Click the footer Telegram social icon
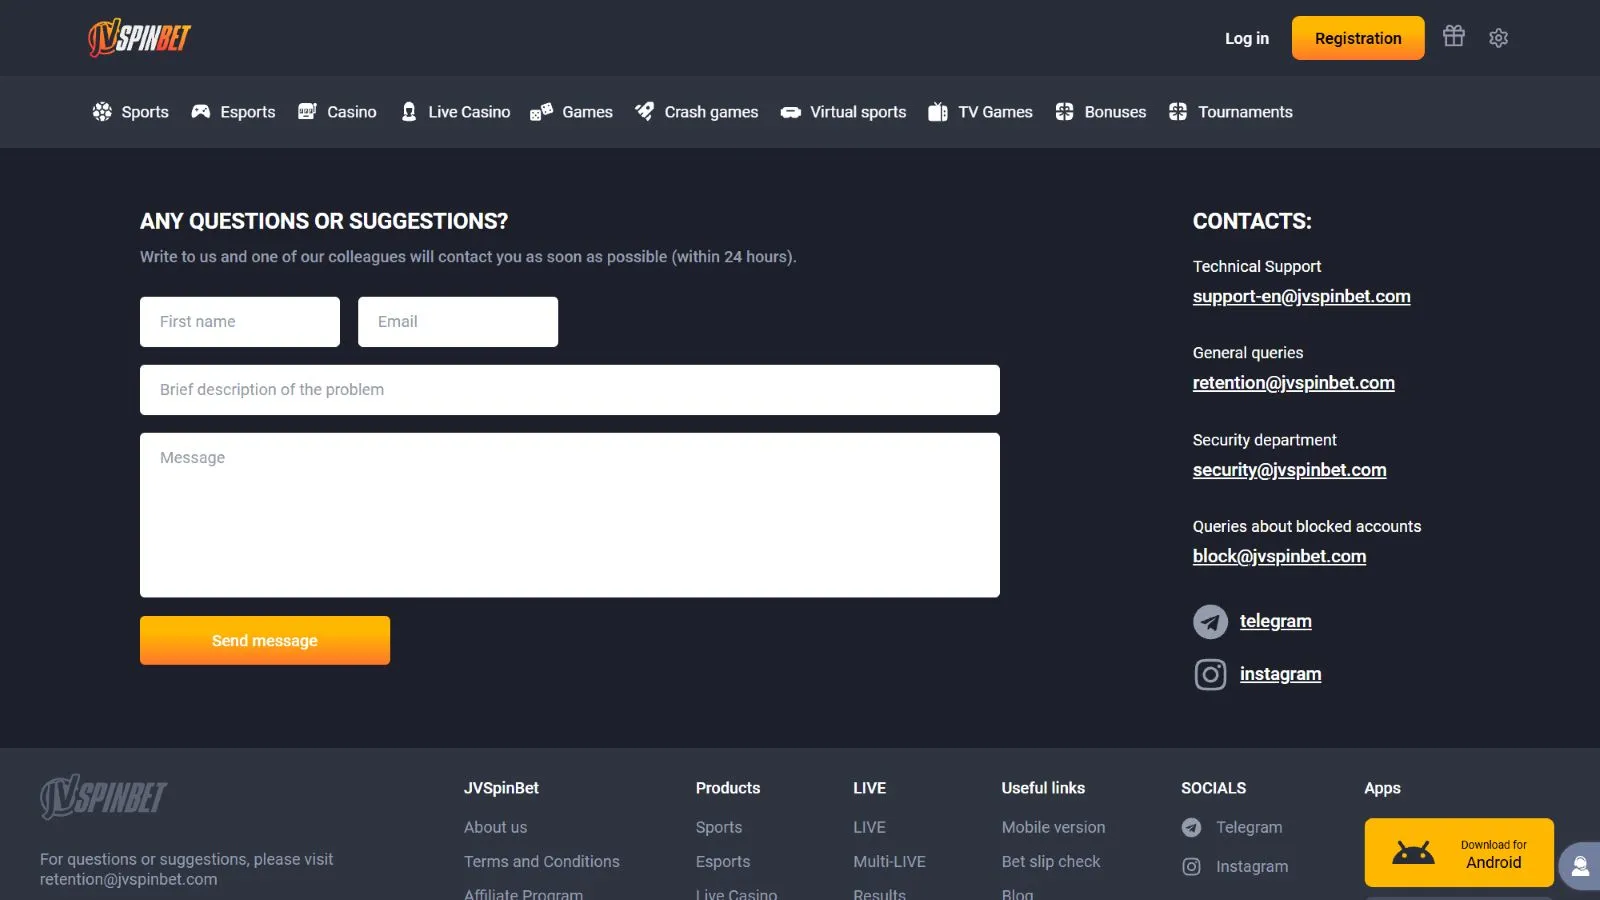1600x900 pixels. (x=1191, y=828)
